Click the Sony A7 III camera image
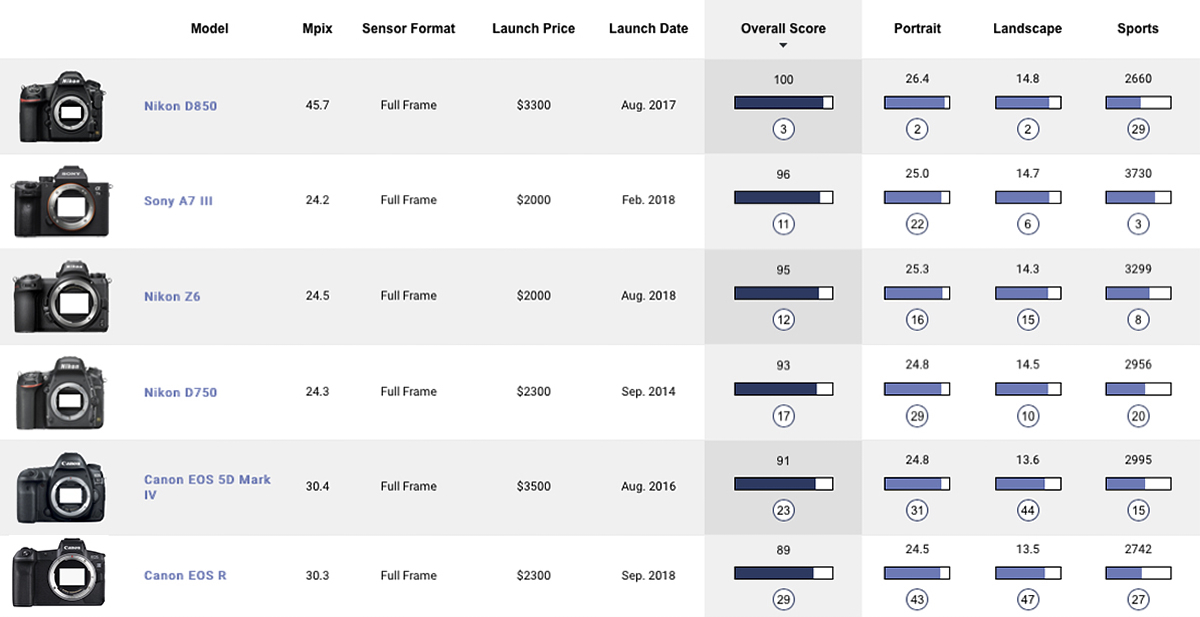The width and height of the screenshot is (1200, 617). click(60, 201)
